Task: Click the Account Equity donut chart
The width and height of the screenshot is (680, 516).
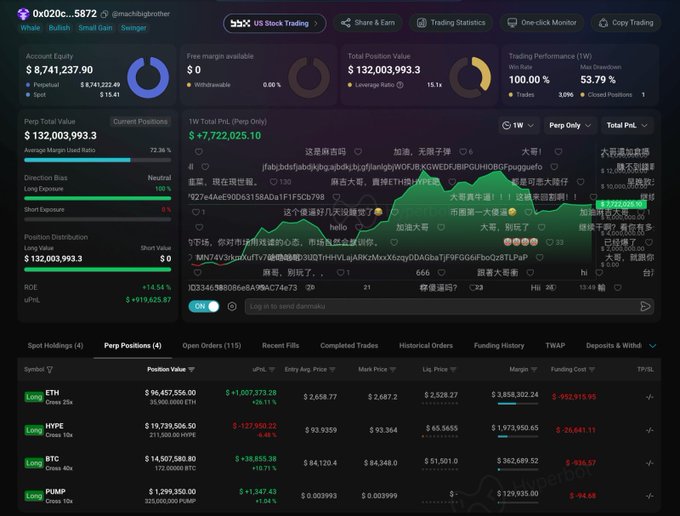Action: (x=148, y=78)
